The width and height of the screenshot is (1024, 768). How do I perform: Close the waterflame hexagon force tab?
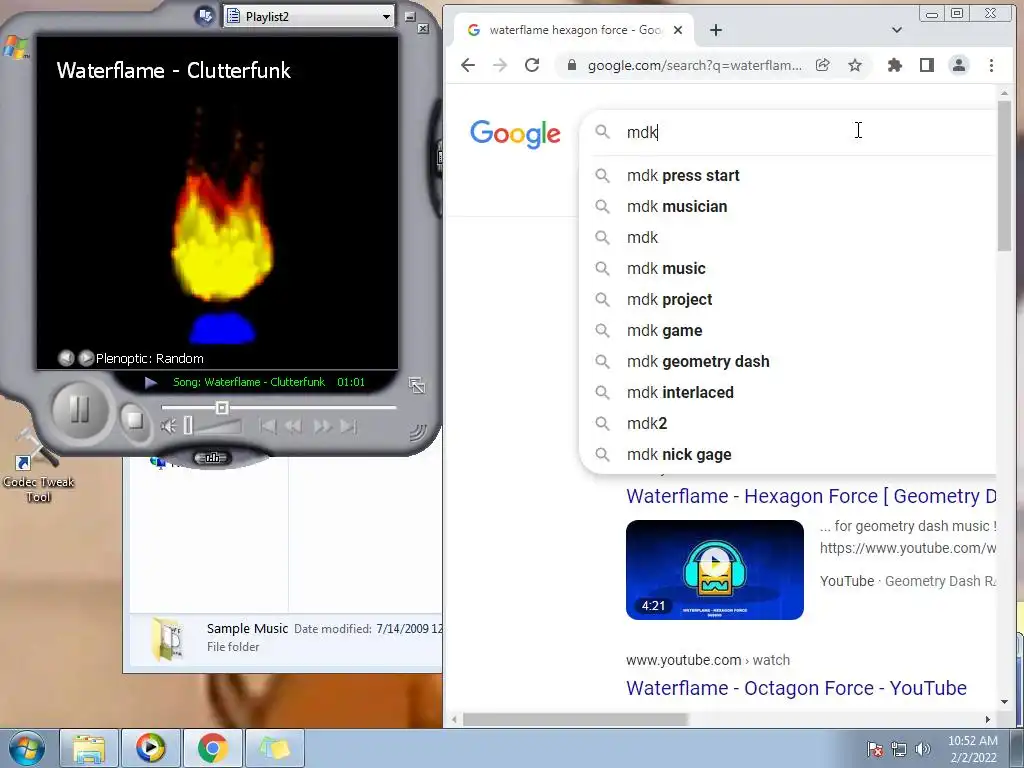(x=678, y=30)
